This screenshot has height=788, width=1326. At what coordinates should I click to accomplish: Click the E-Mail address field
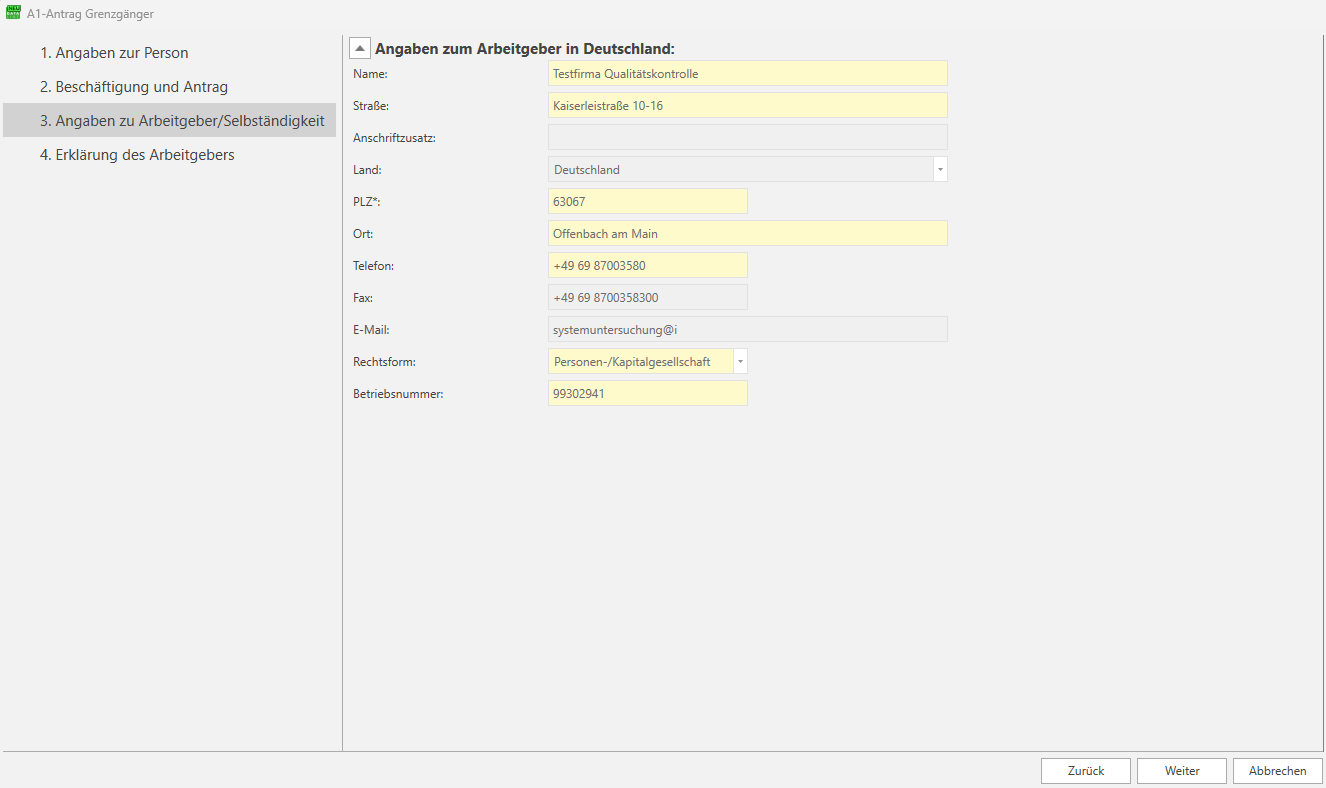tap(747, 330)
